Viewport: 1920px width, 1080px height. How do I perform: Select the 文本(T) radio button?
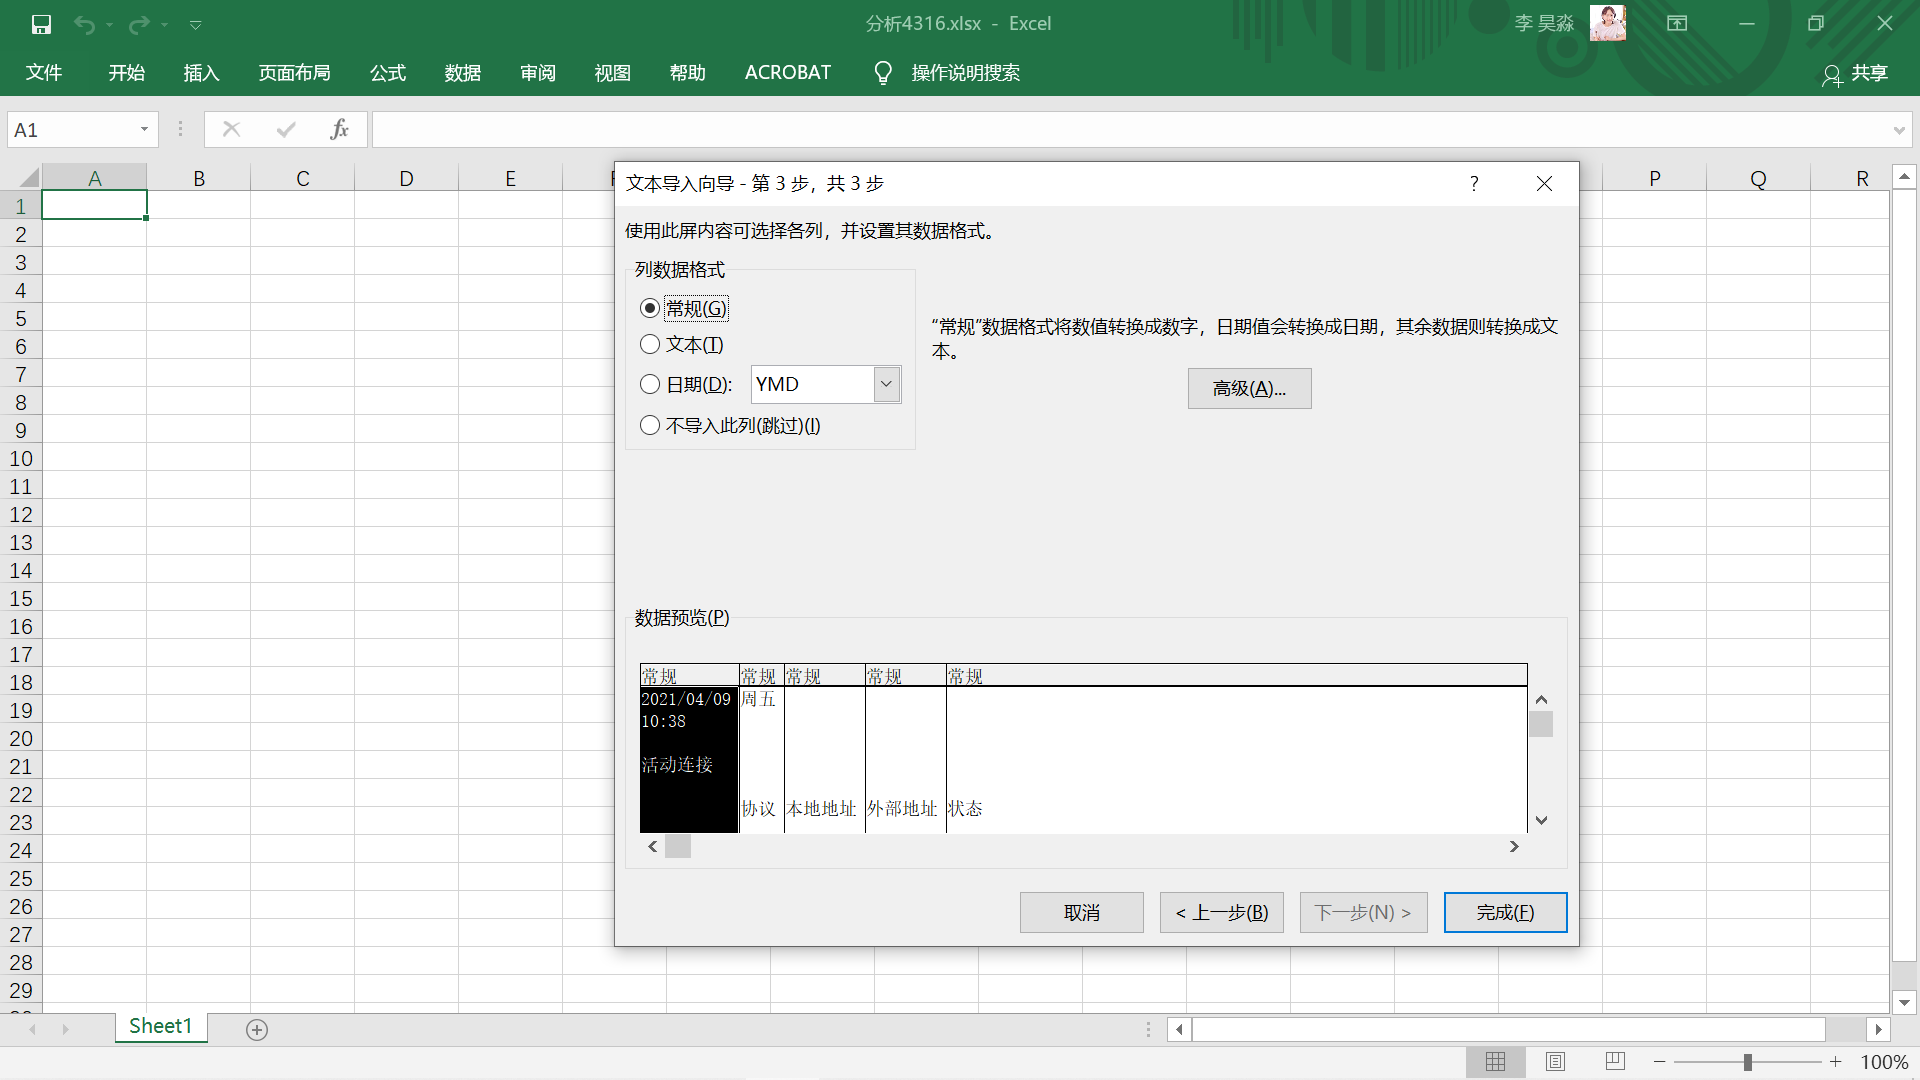(x=650, y=345)
